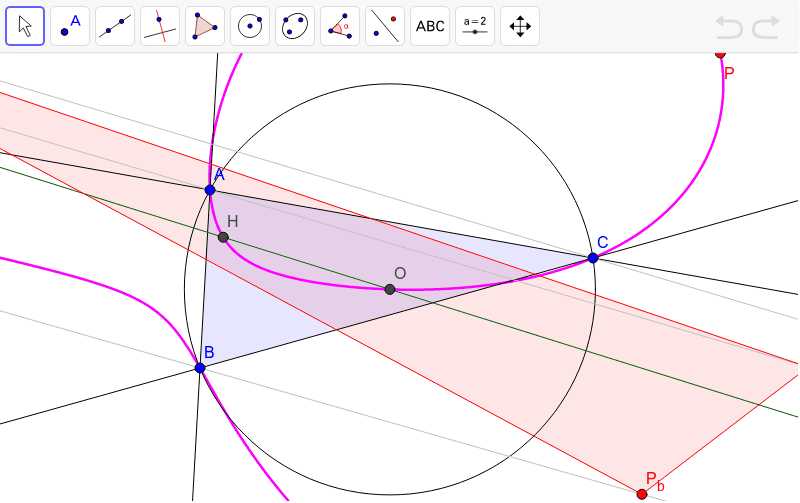Click blue vertex point B
Viewport: 800px width, 503px height.
pyautogui.click(x=200, y=368)
